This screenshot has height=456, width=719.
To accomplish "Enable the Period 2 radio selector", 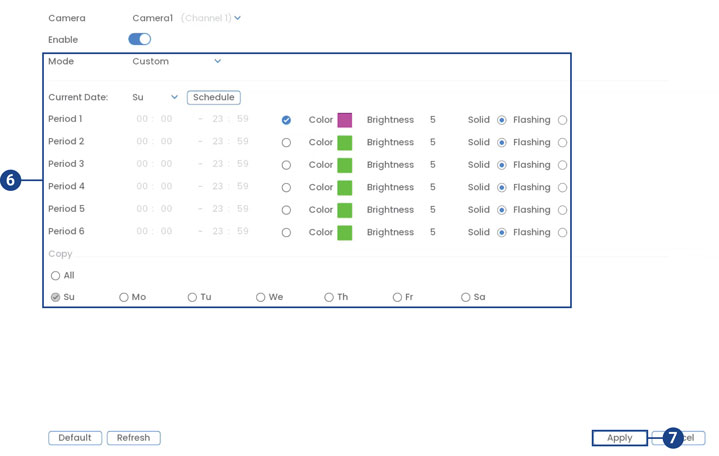I will click(x=286, y=143).
